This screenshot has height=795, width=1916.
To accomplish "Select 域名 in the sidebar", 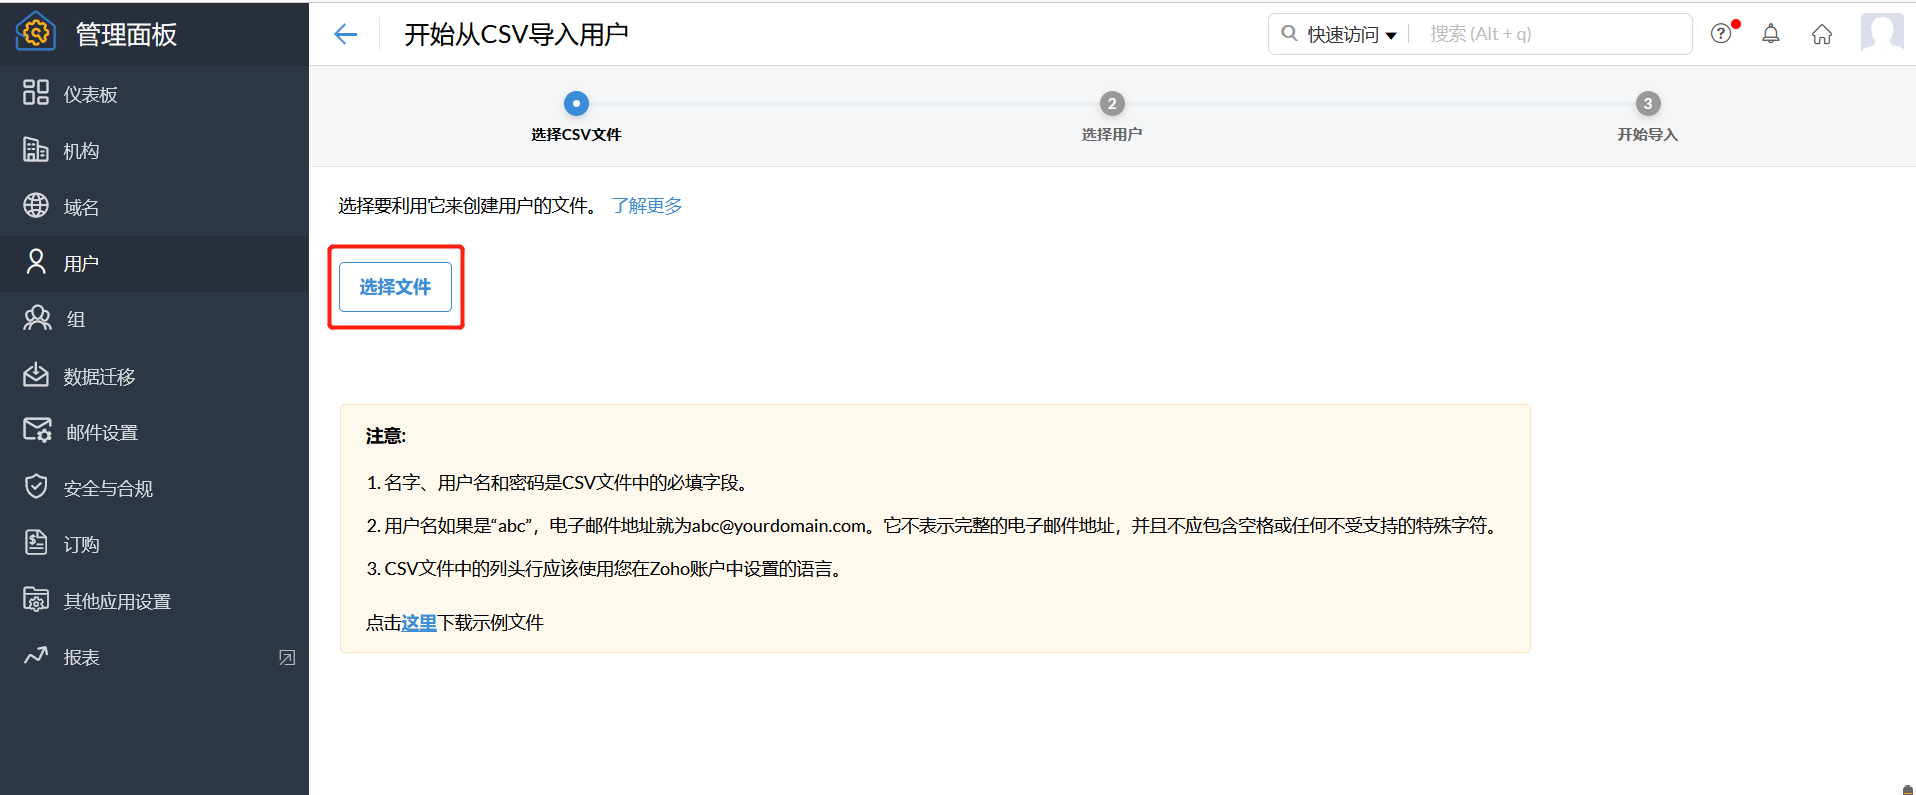I will click(x=81, y=207).
